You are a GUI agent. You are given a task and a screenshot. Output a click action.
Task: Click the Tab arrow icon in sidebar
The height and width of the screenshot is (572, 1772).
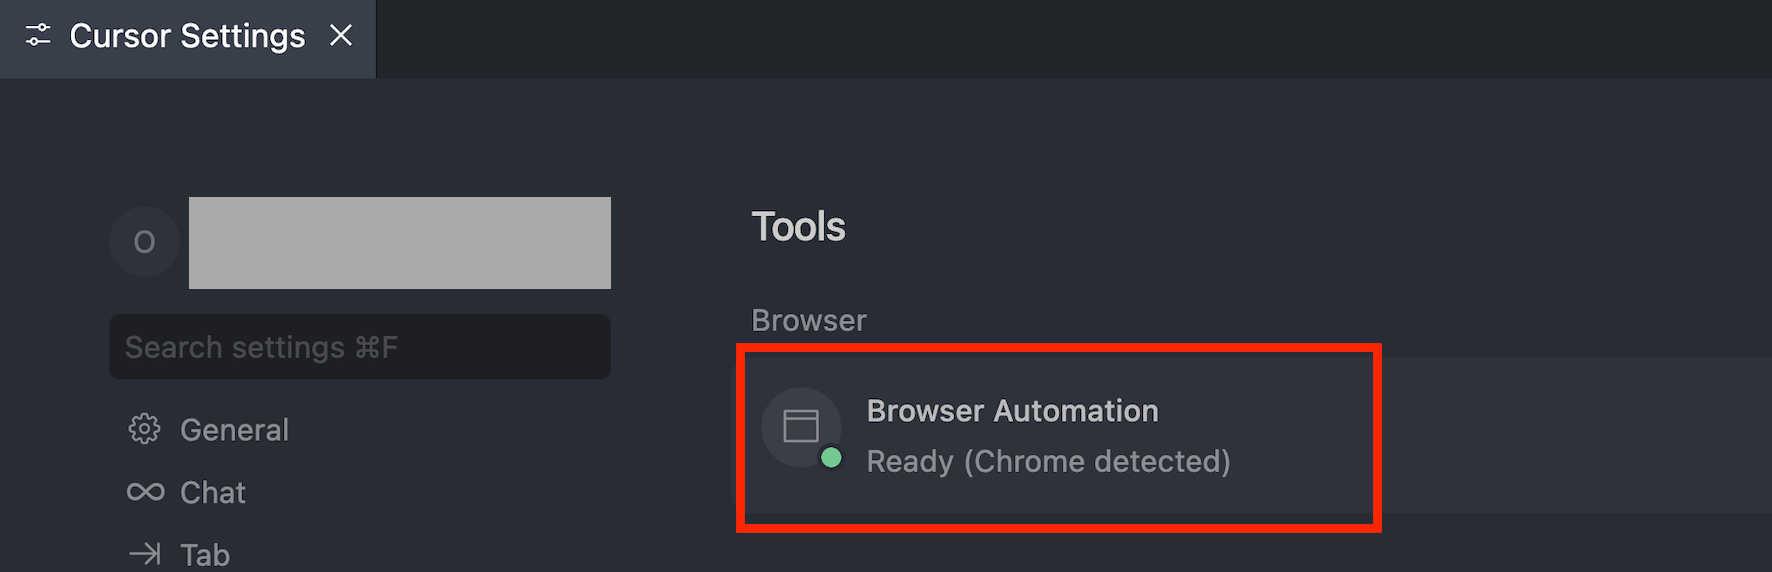(145, 554)
